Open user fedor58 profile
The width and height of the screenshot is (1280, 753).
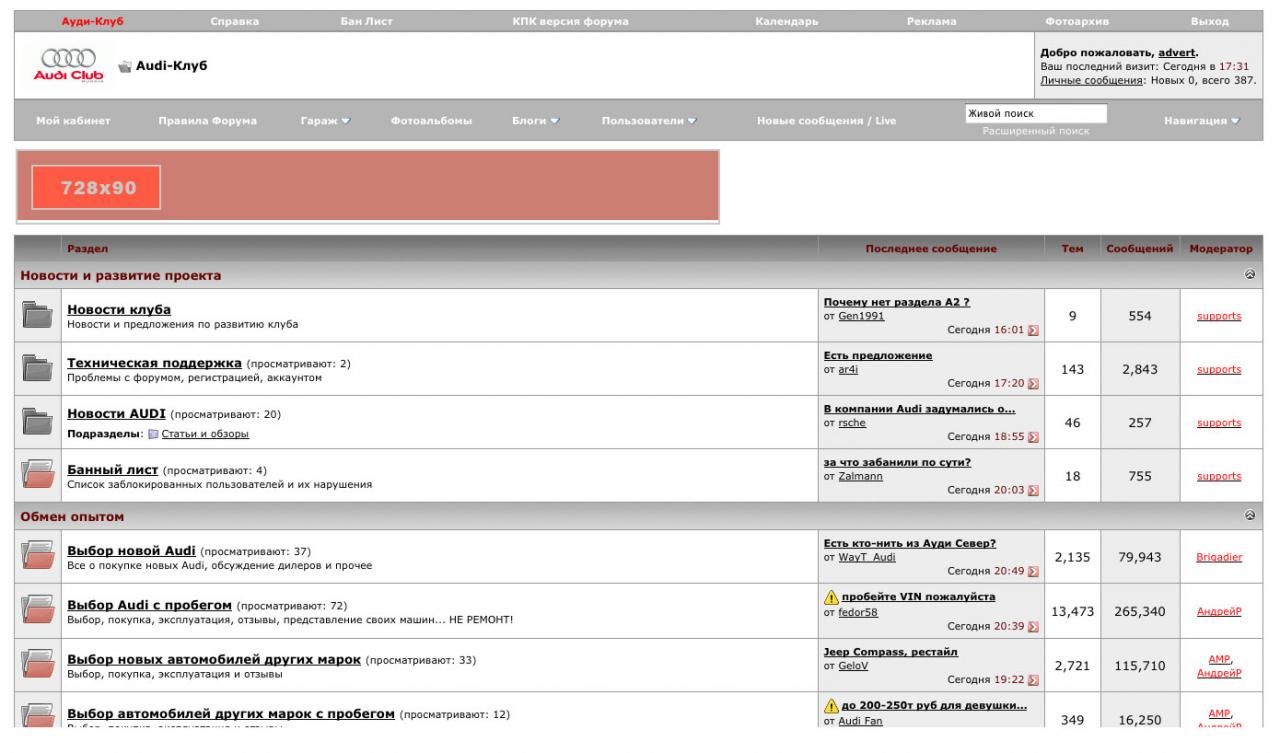coord(858,611)
